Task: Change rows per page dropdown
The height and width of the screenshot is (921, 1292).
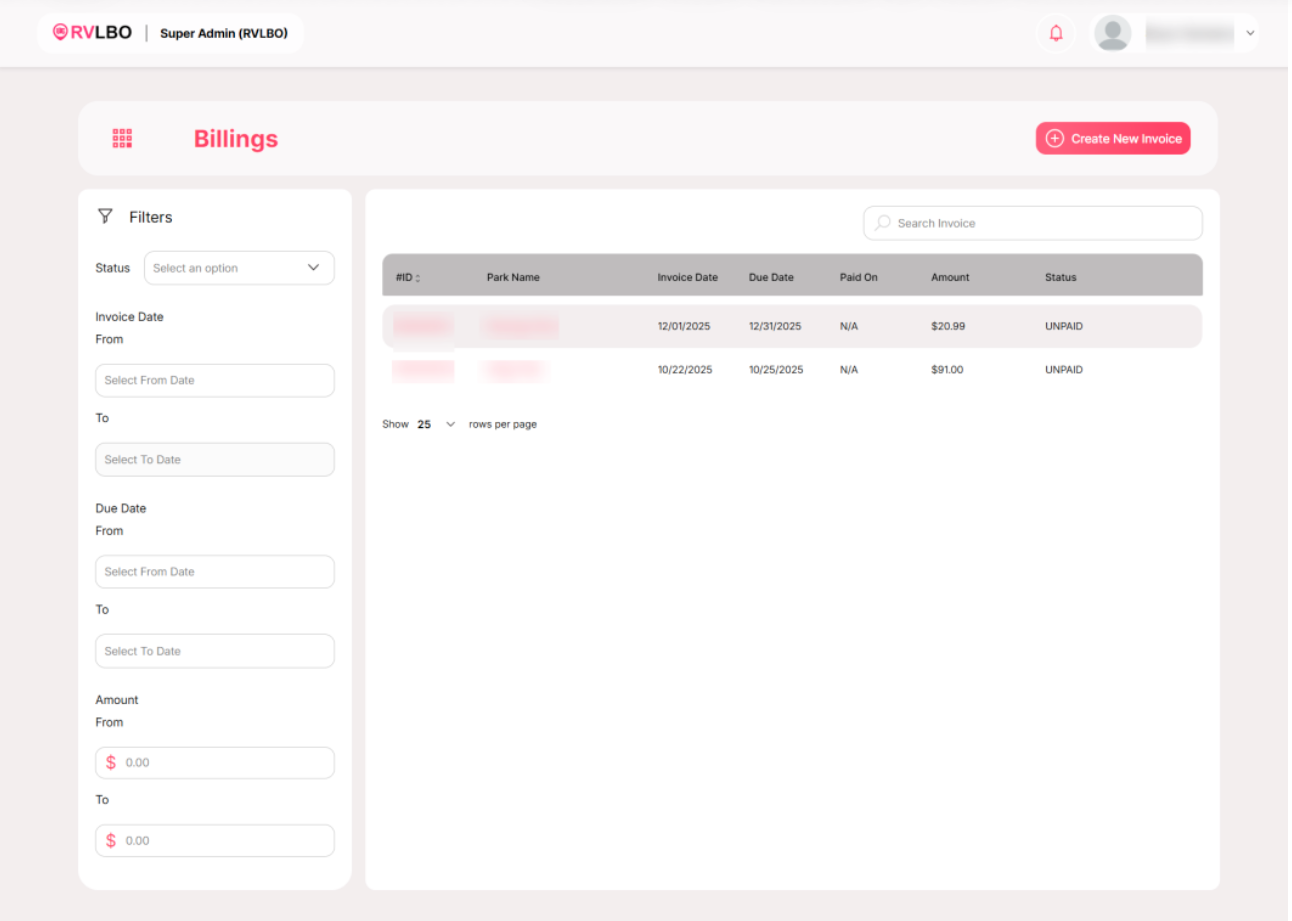Action: coord(436,424)
